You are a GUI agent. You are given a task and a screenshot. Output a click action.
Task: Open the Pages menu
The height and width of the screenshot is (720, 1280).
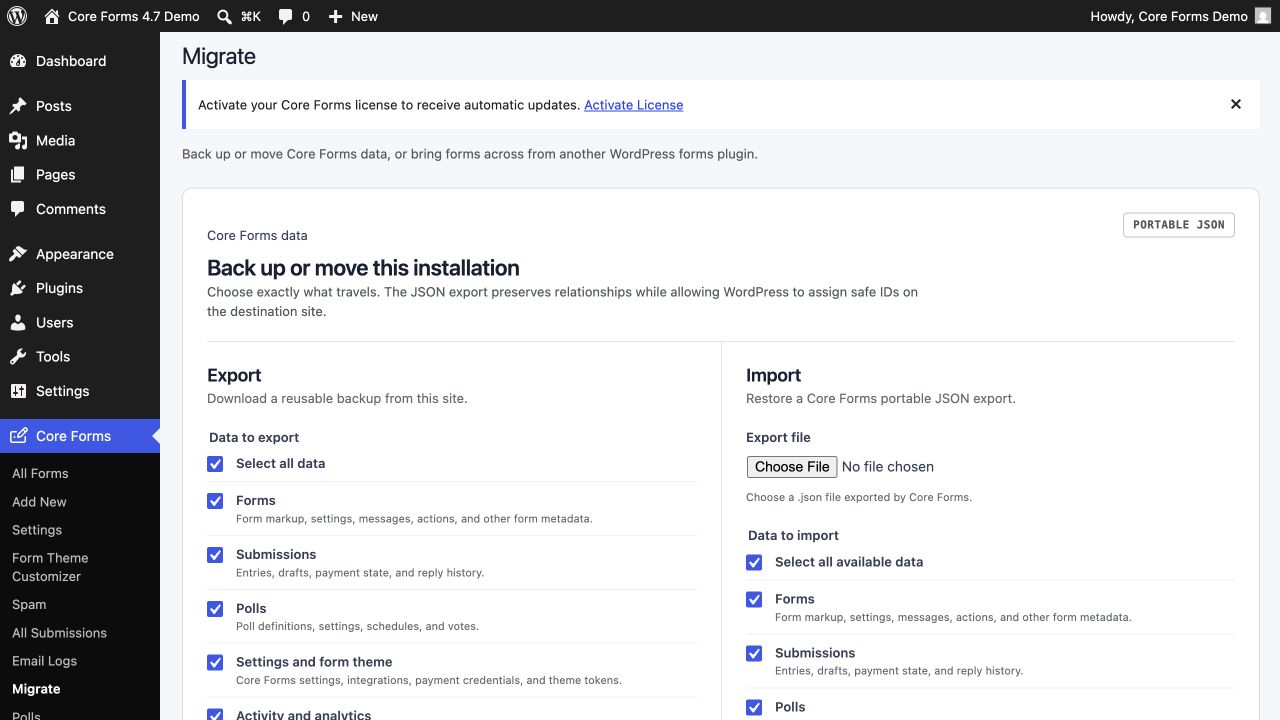[56, 175]
